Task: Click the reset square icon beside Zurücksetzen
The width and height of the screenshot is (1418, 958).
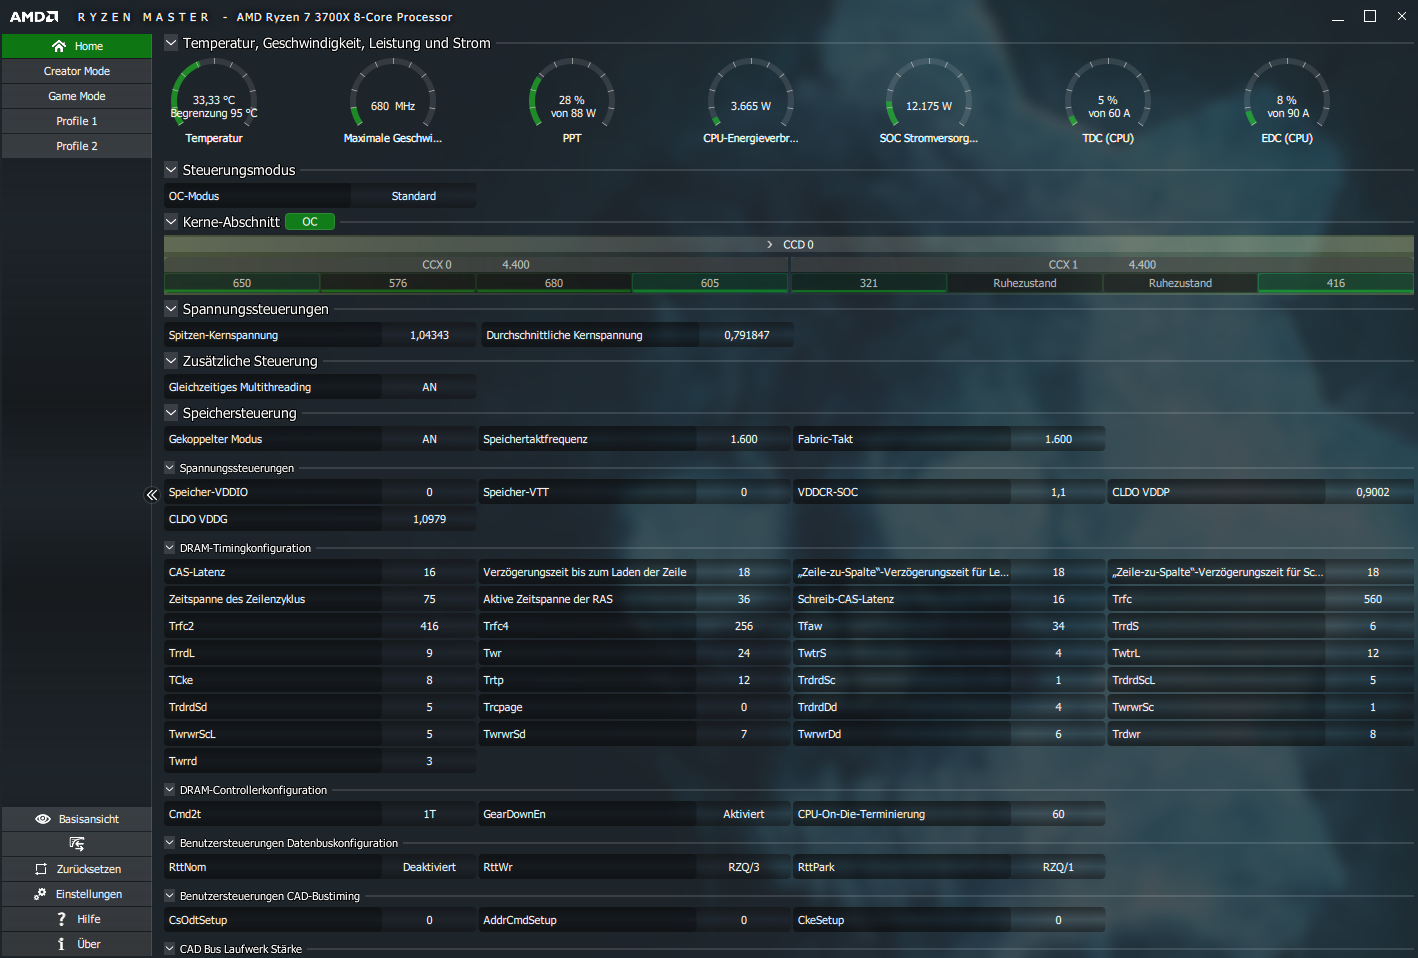Action: tap(41, 869)
